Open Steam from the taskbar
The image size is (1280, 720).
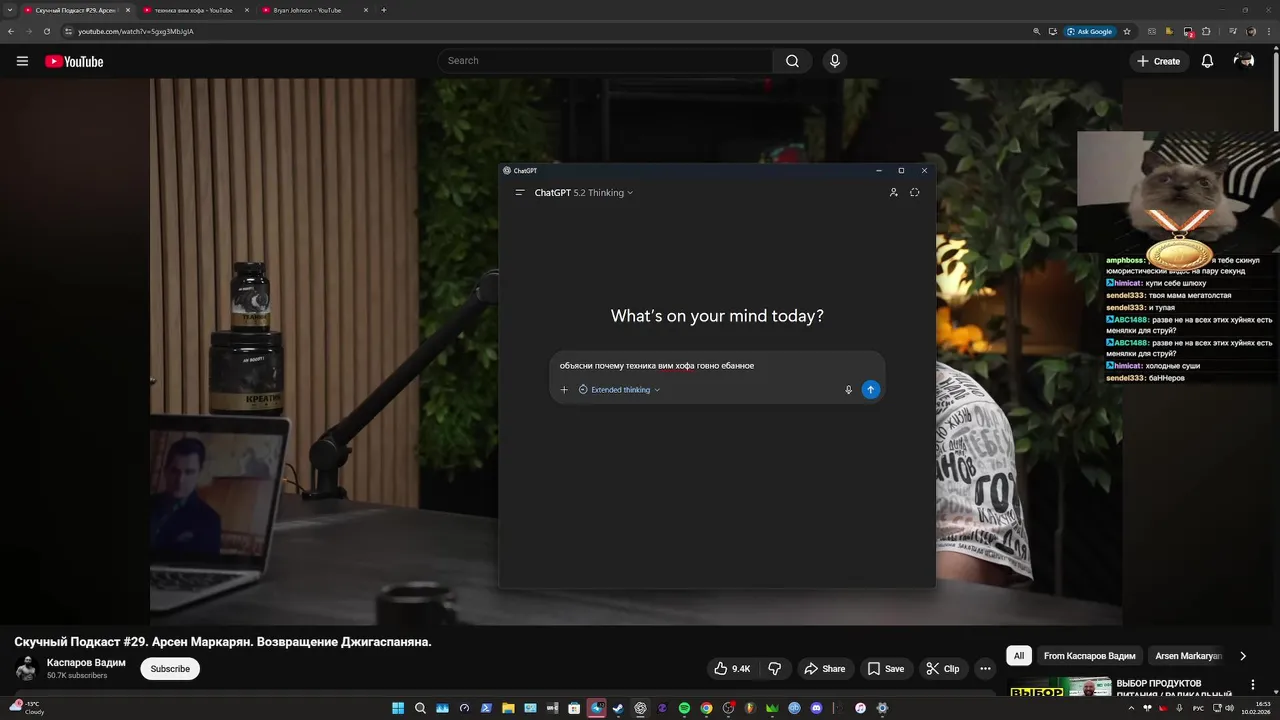pyautogui.click(x=618, y=708)
